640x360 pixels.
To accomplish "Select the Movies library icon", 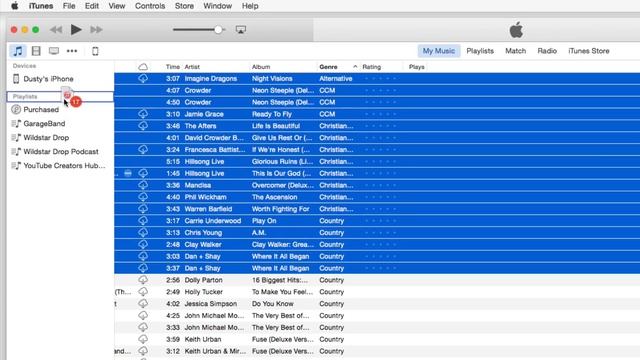I will click(x=36, y=51).
